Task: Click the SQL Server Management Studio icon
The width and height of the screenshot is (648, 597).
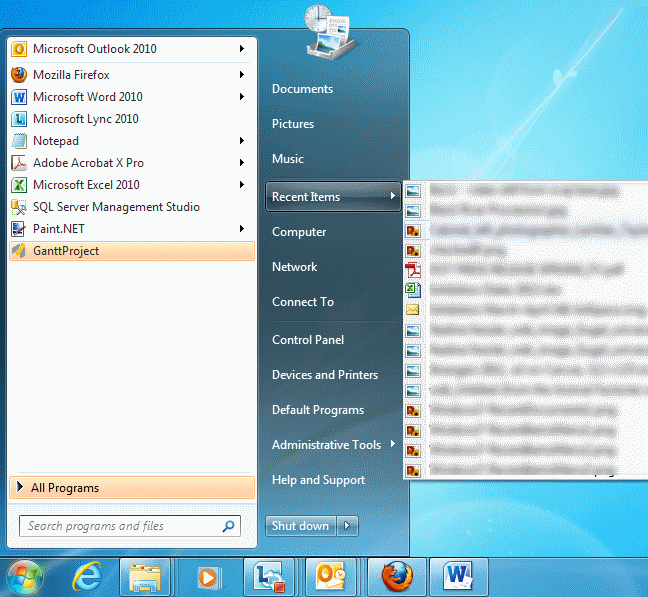Action: [19, 207]
